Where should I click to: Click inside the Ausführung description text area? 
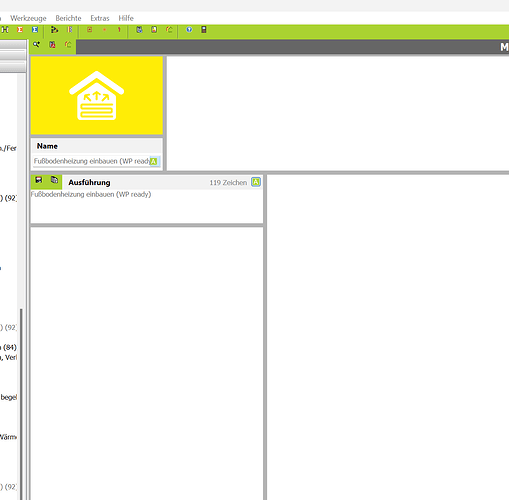[x=147, y=206]
